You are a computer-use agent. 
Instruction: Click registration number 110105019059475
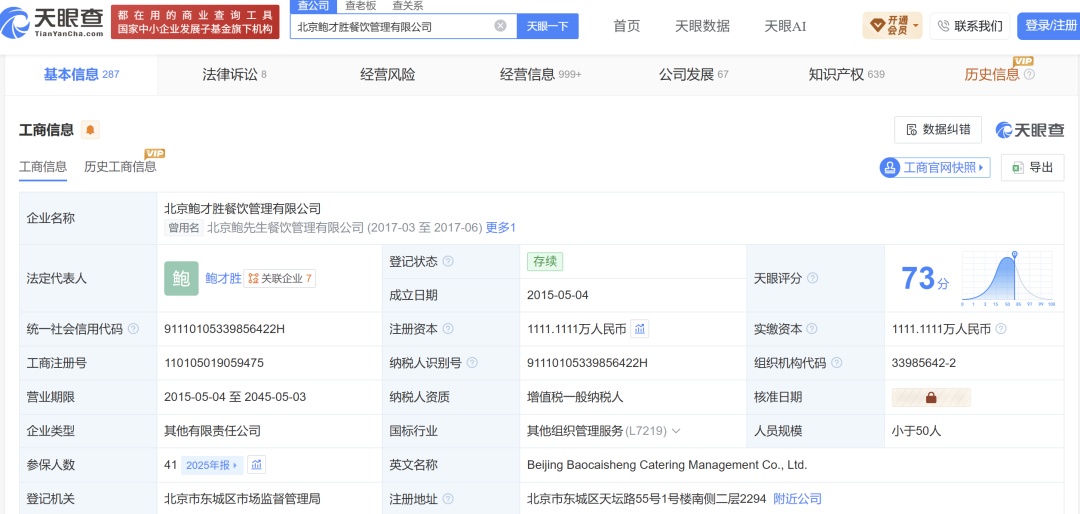click(214, 363)
